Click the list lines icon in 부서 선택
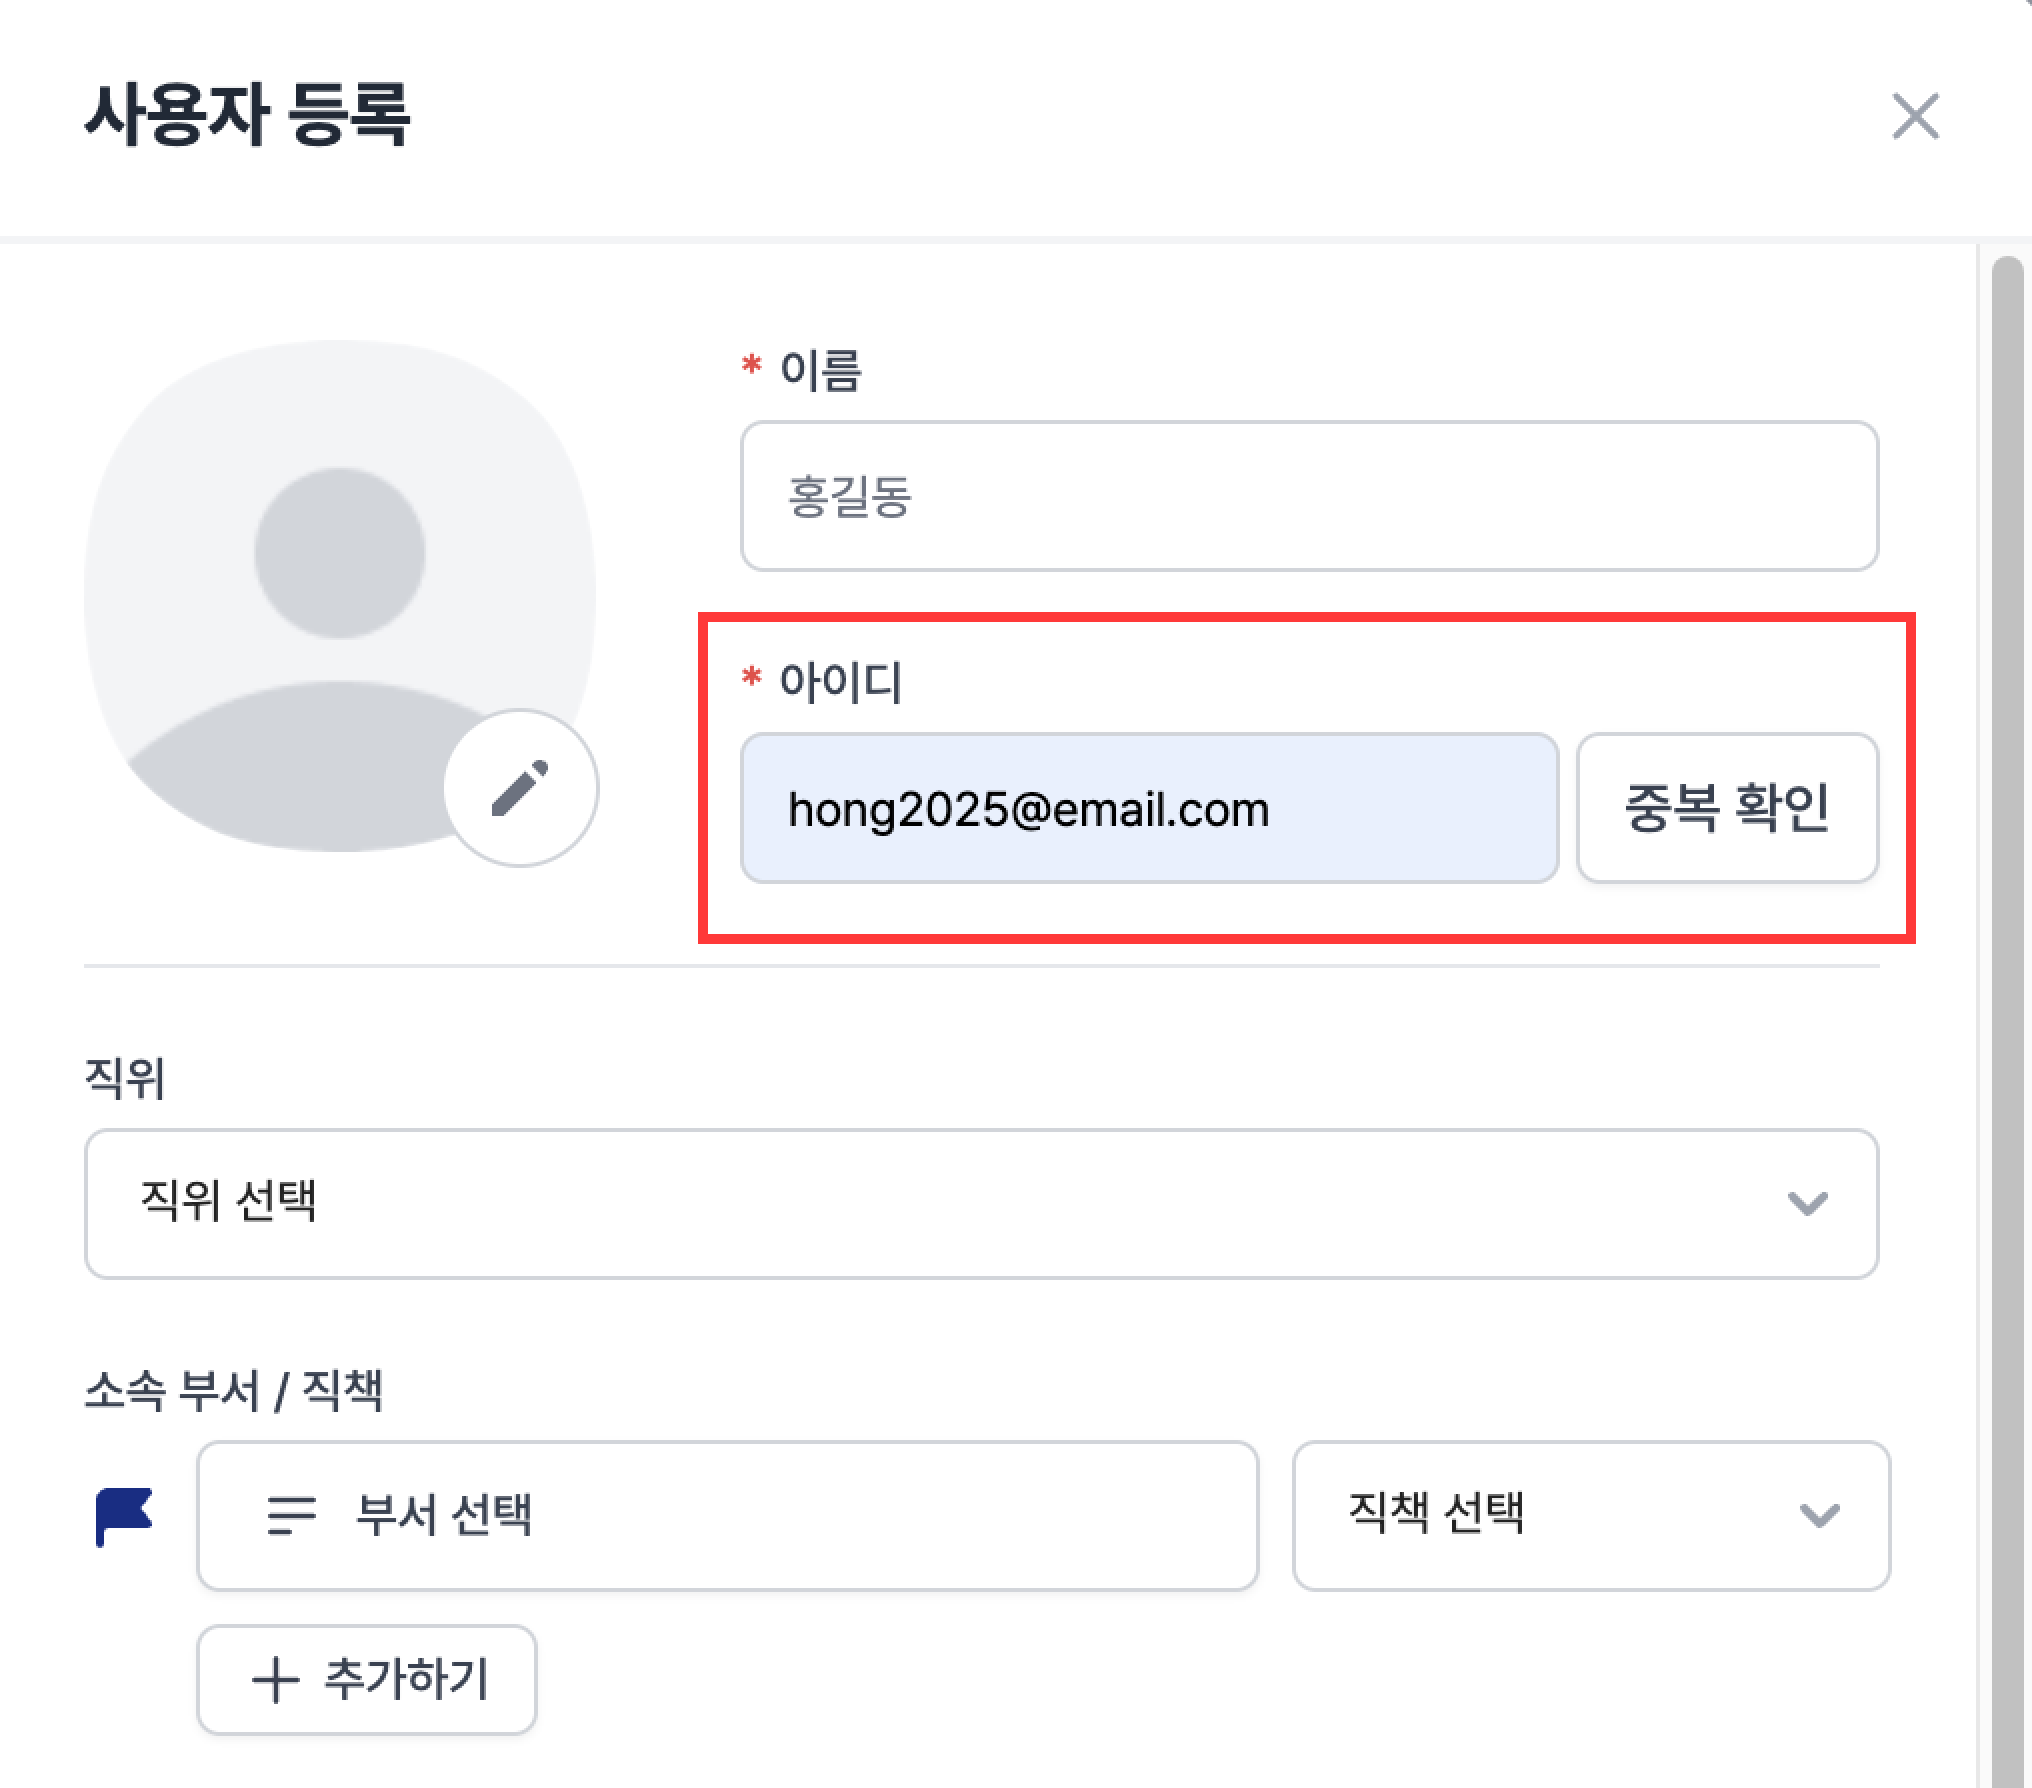 (291, 1515)
